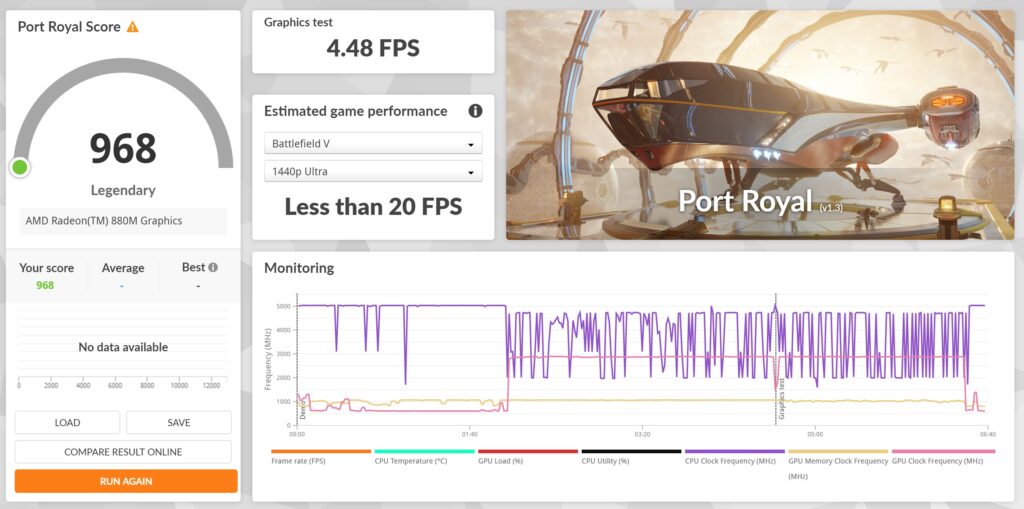Click COMPARE RESULT ONLINE button
Screen dimensions: 1024x509
click(123, 452)
